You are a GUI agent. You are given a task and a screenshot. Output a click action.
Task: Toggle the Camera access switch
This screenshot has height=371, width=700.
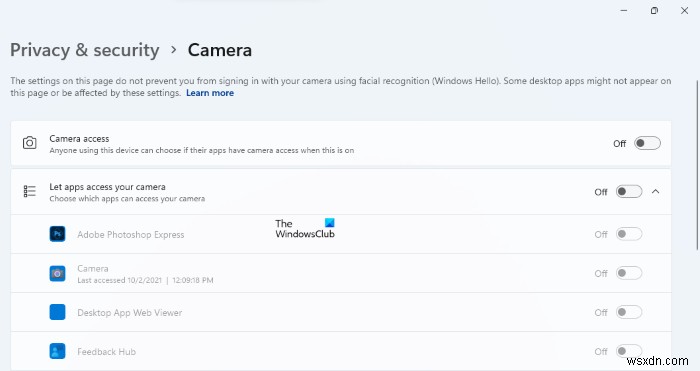[647, 143]
